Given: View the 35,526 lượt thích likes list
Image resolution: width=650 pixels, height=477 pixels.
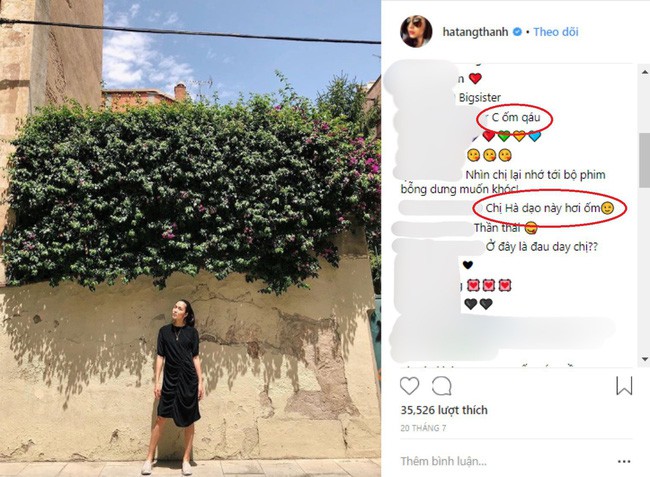Looking at the screenshot, I should [x=444, y=410].
